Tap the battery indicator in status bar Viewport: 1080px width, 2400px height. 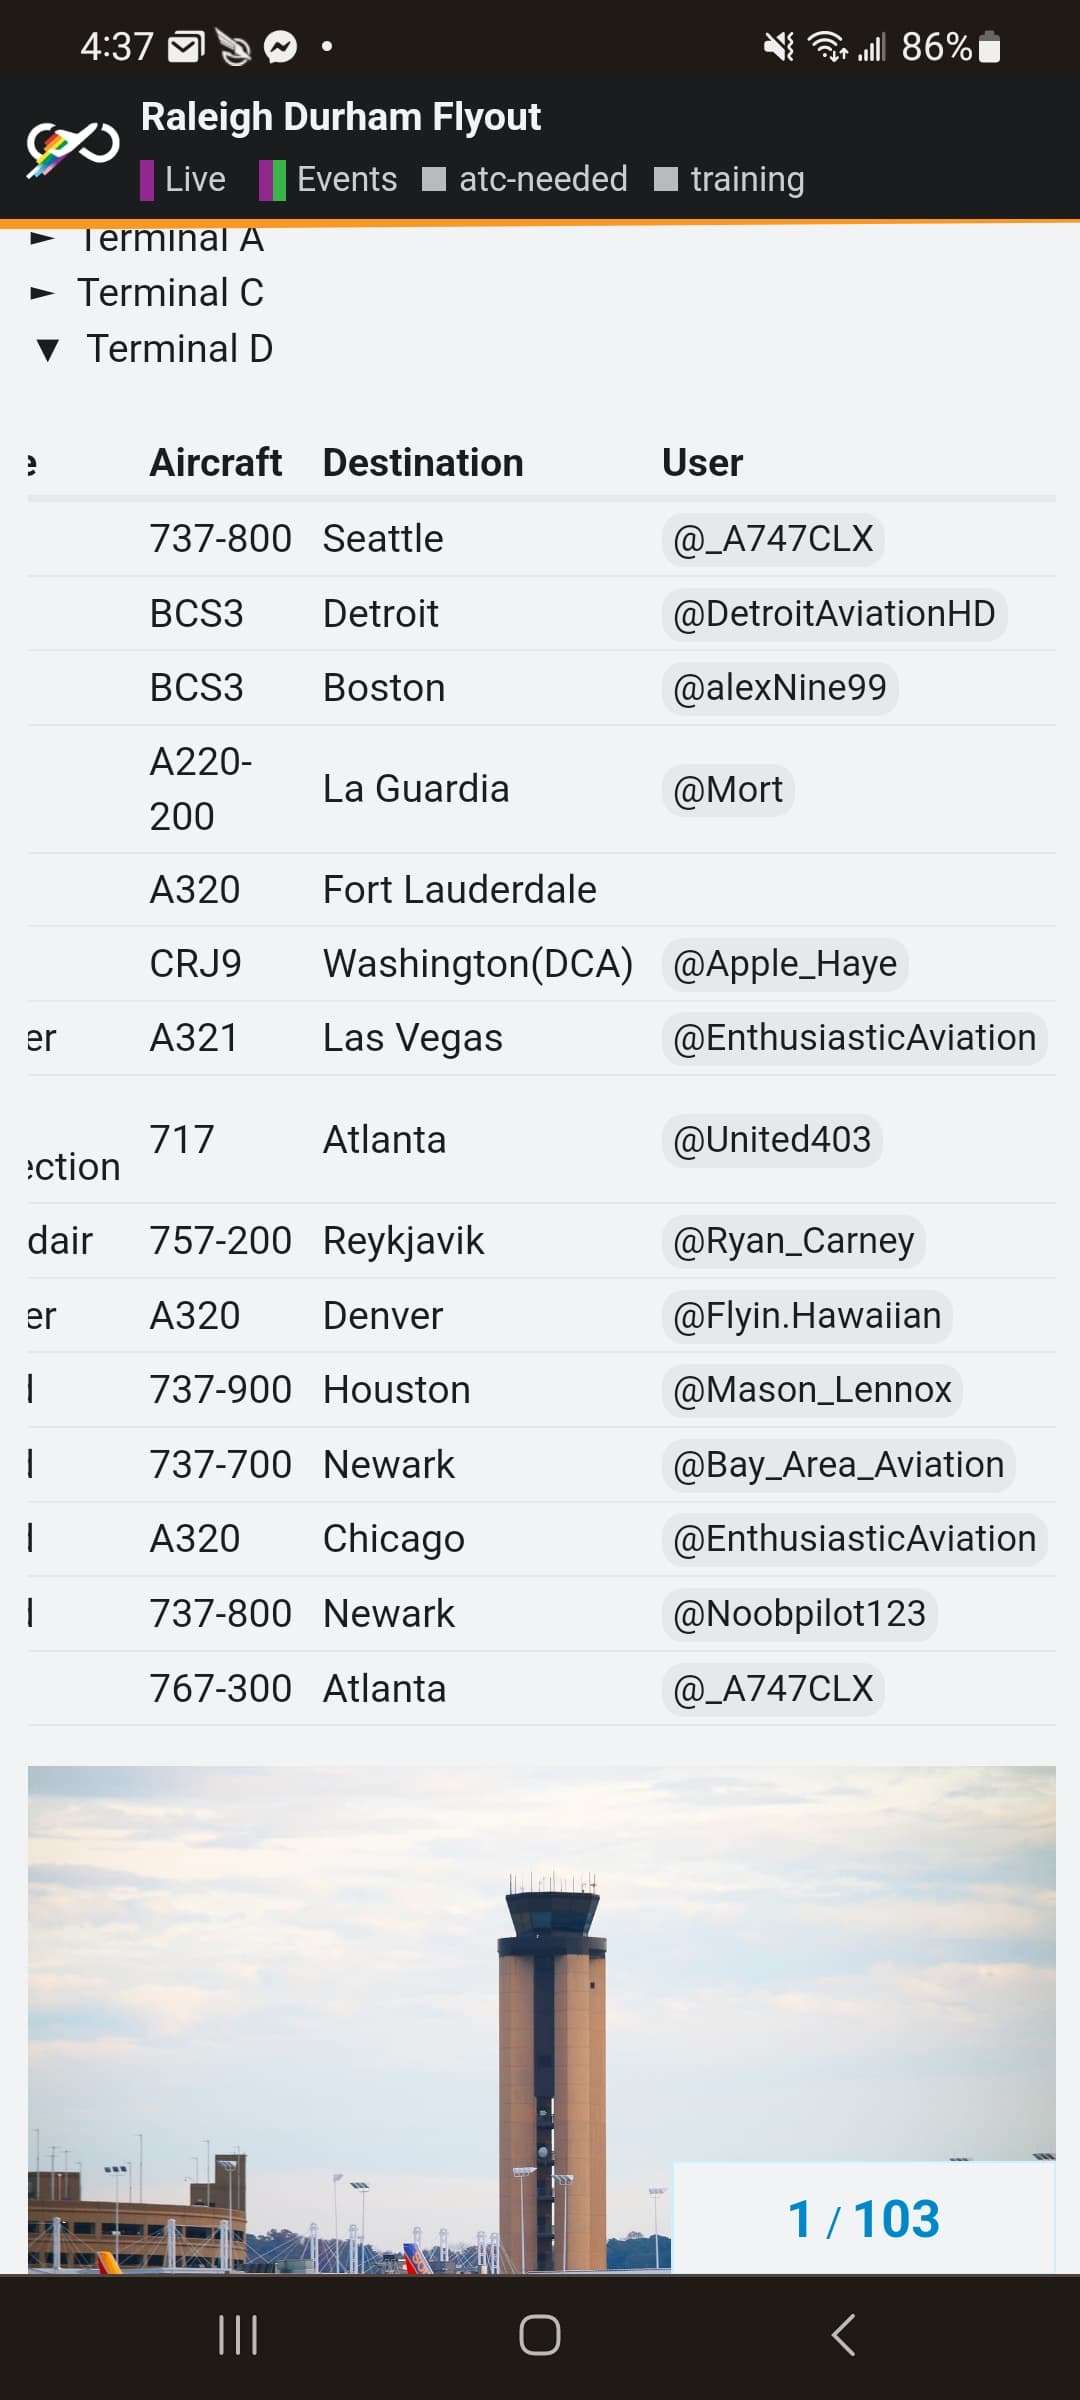point(989,47)
